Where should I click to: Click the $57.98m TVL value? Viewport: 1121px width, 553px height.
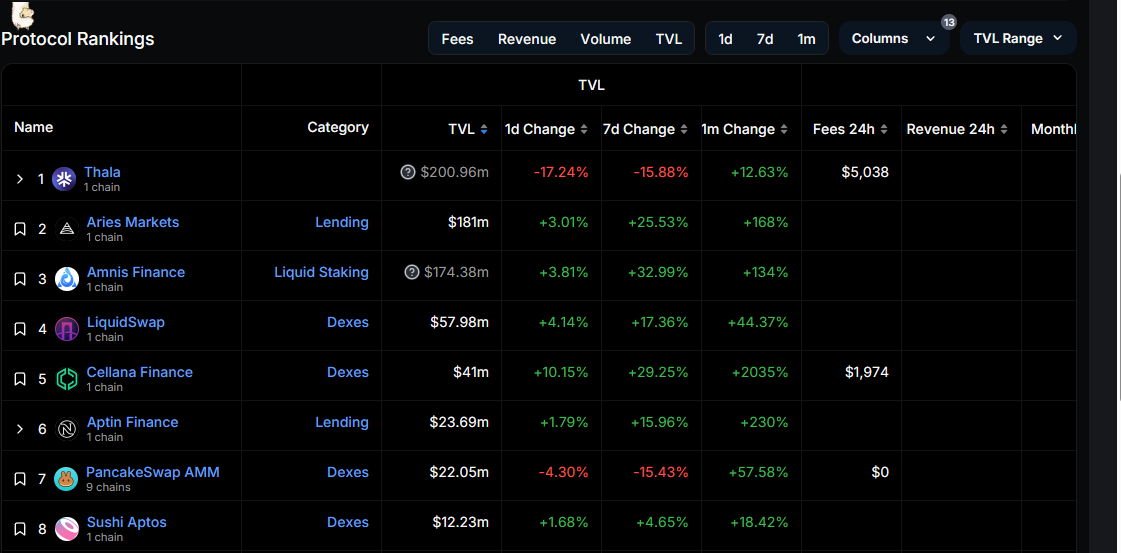point(460,322)
